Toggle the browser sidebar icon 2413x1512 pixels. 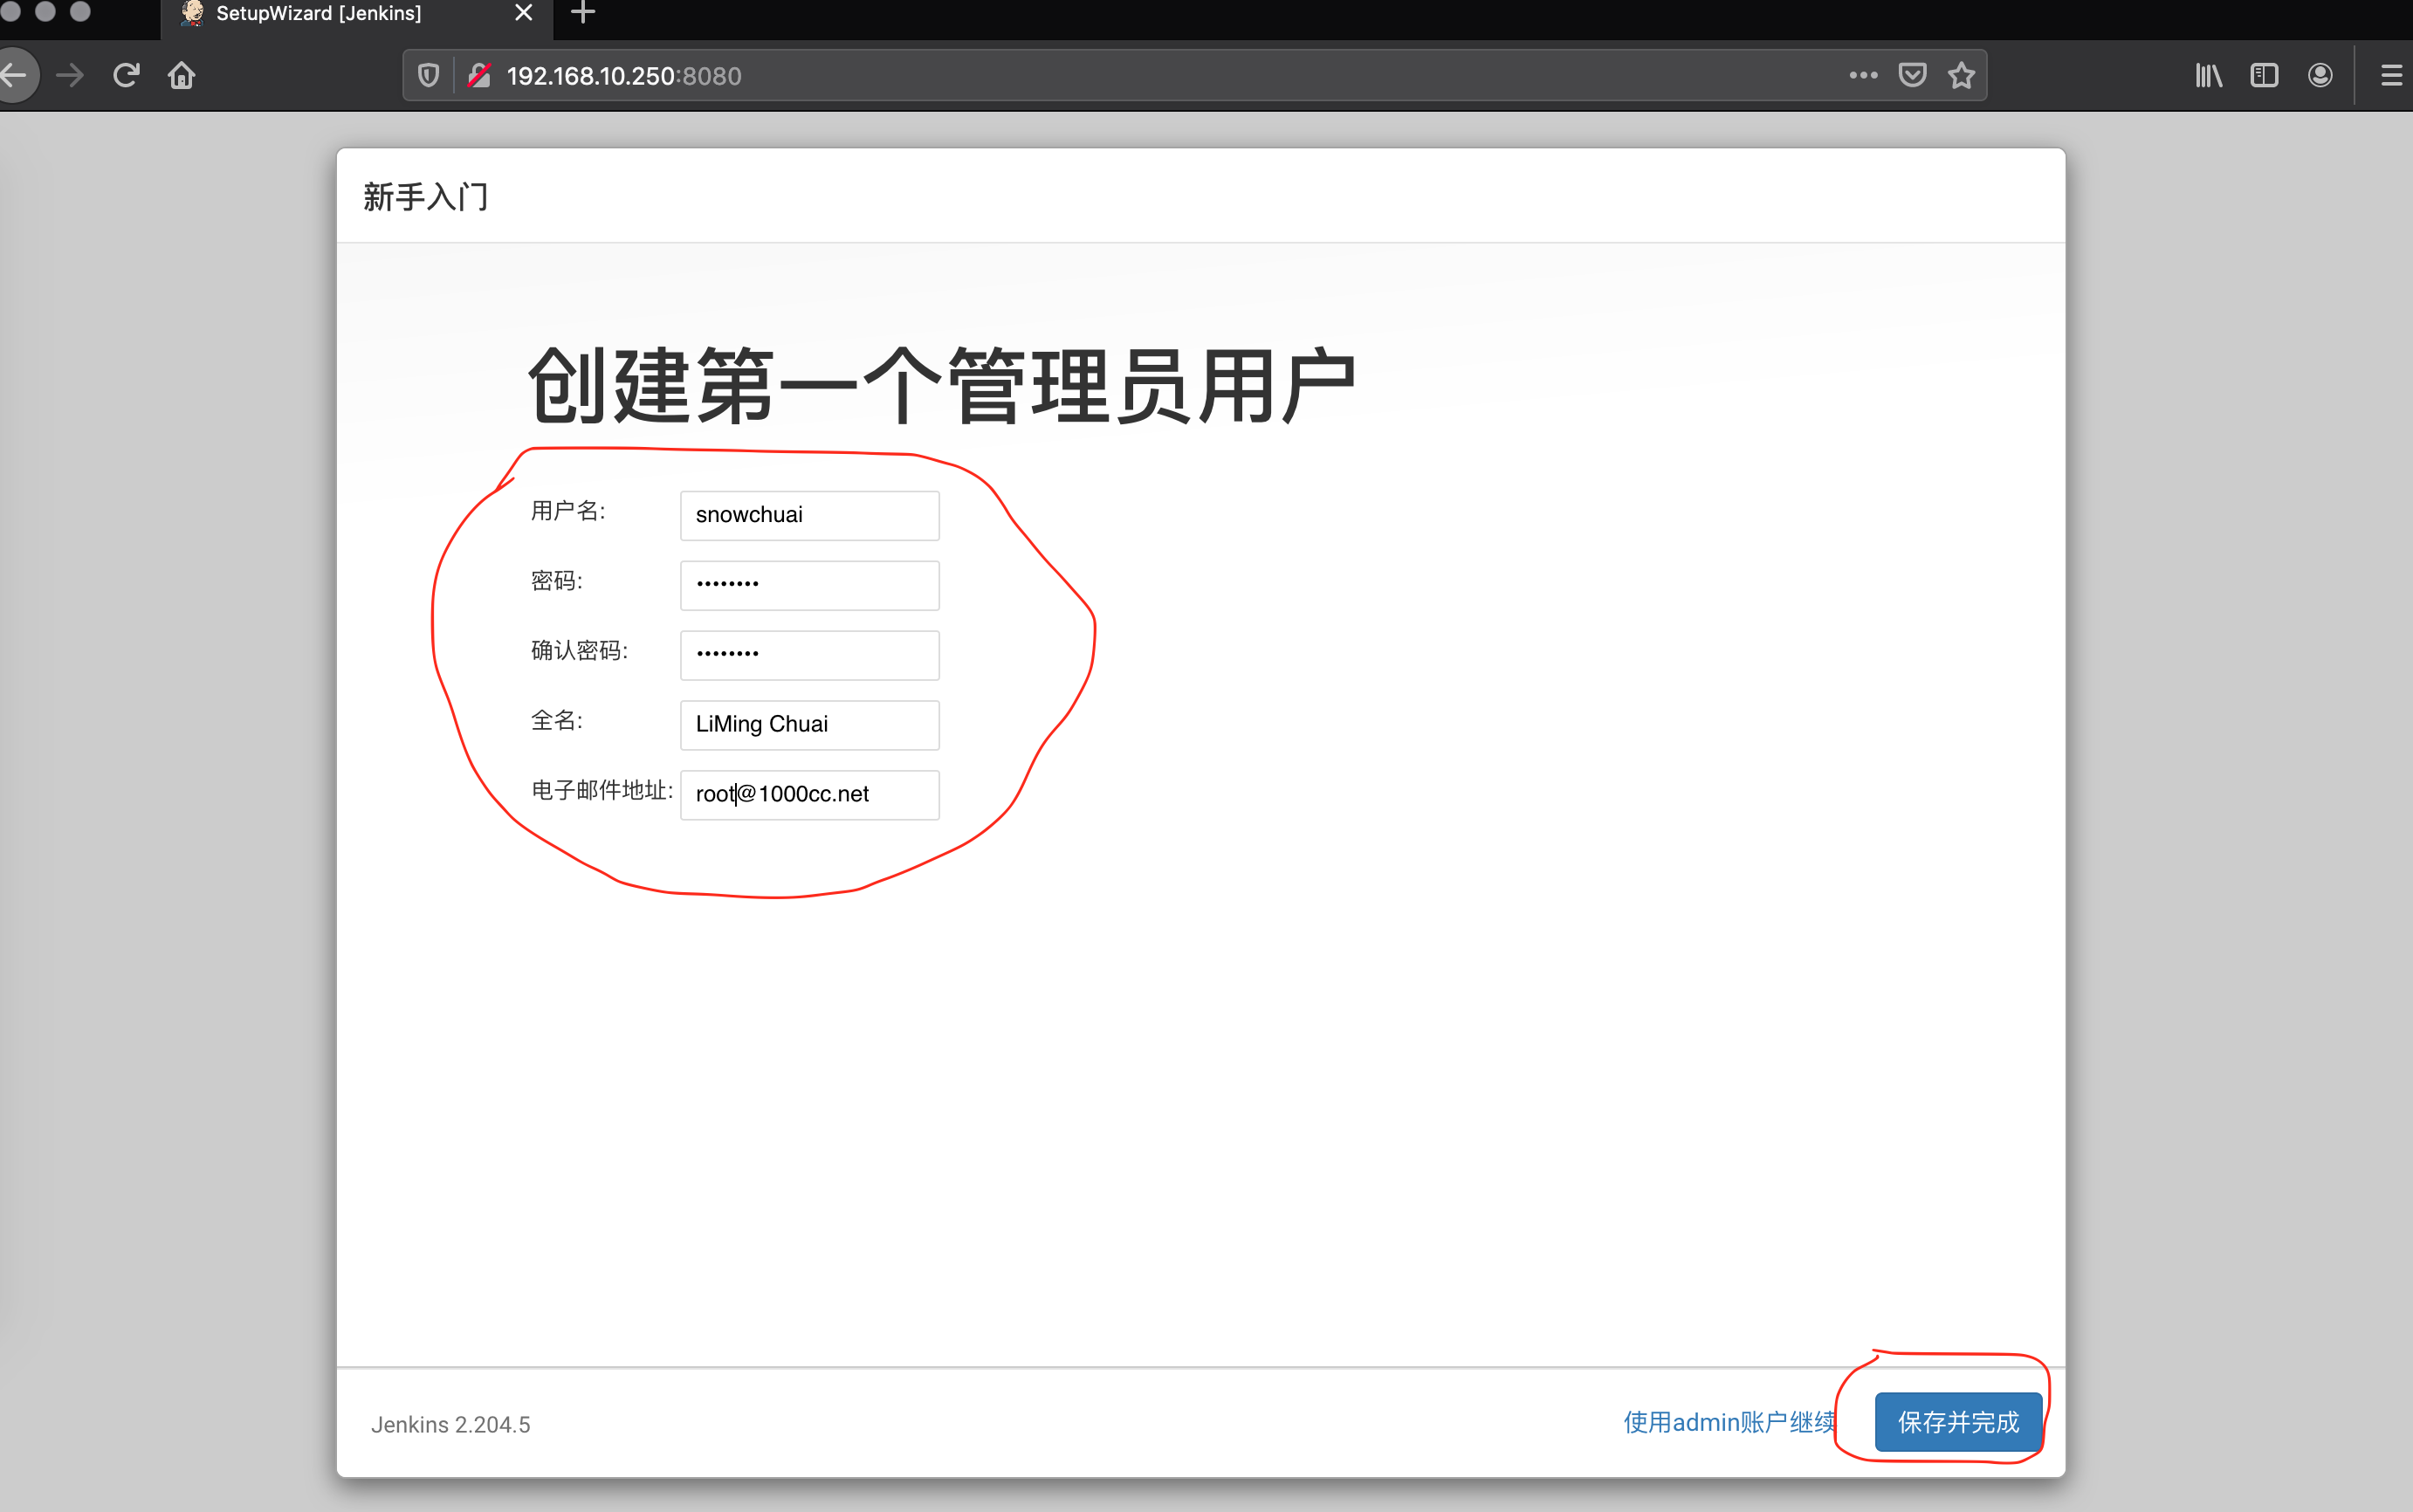[x=2264, y=75]
